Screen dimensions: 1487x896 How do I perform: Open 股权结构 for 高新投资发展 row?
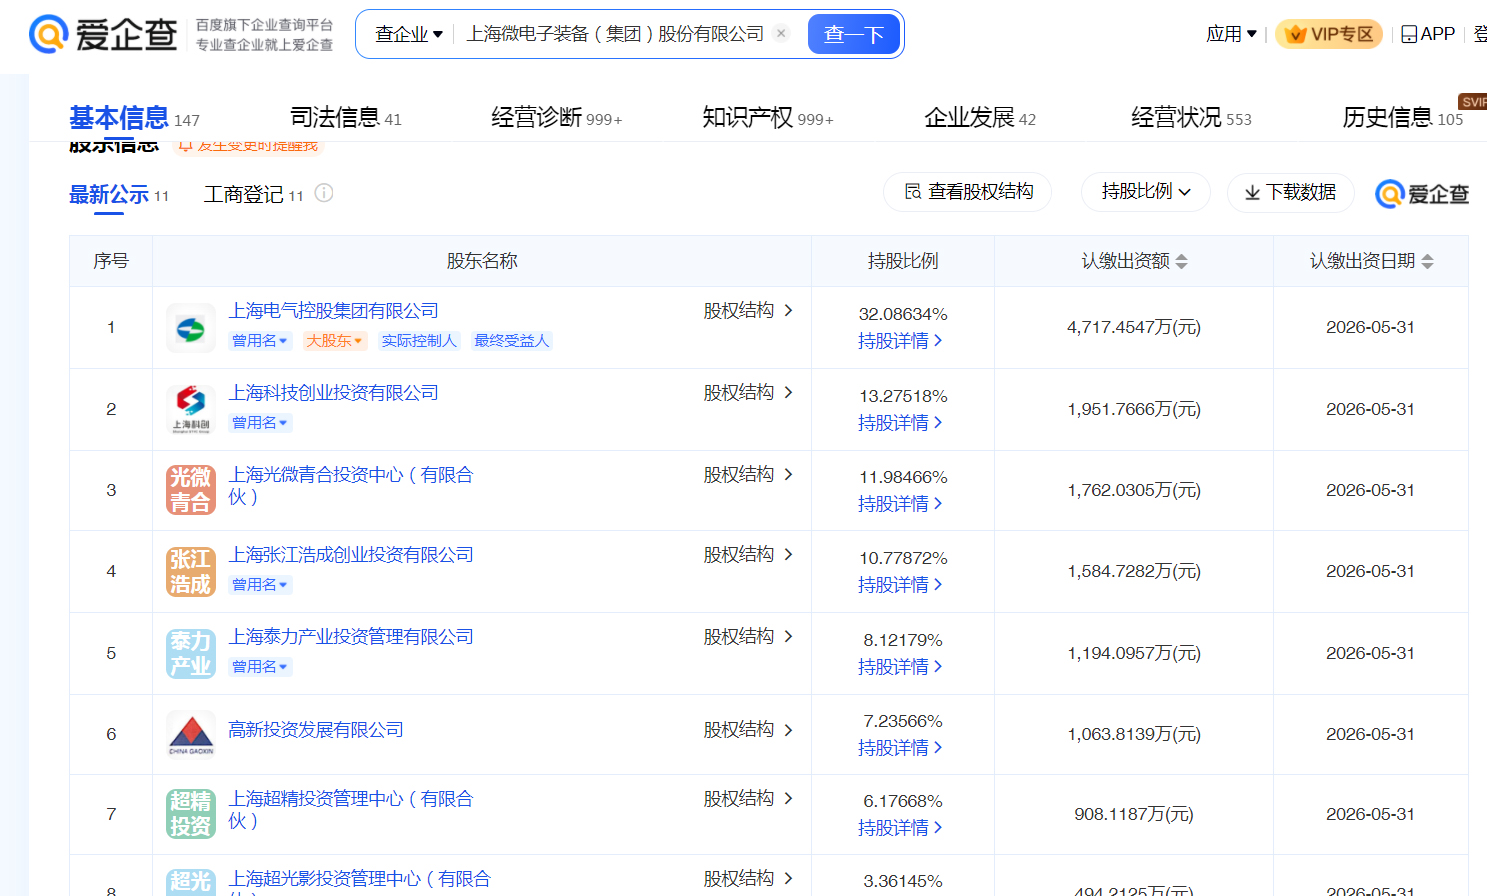(x=748, y=730)
